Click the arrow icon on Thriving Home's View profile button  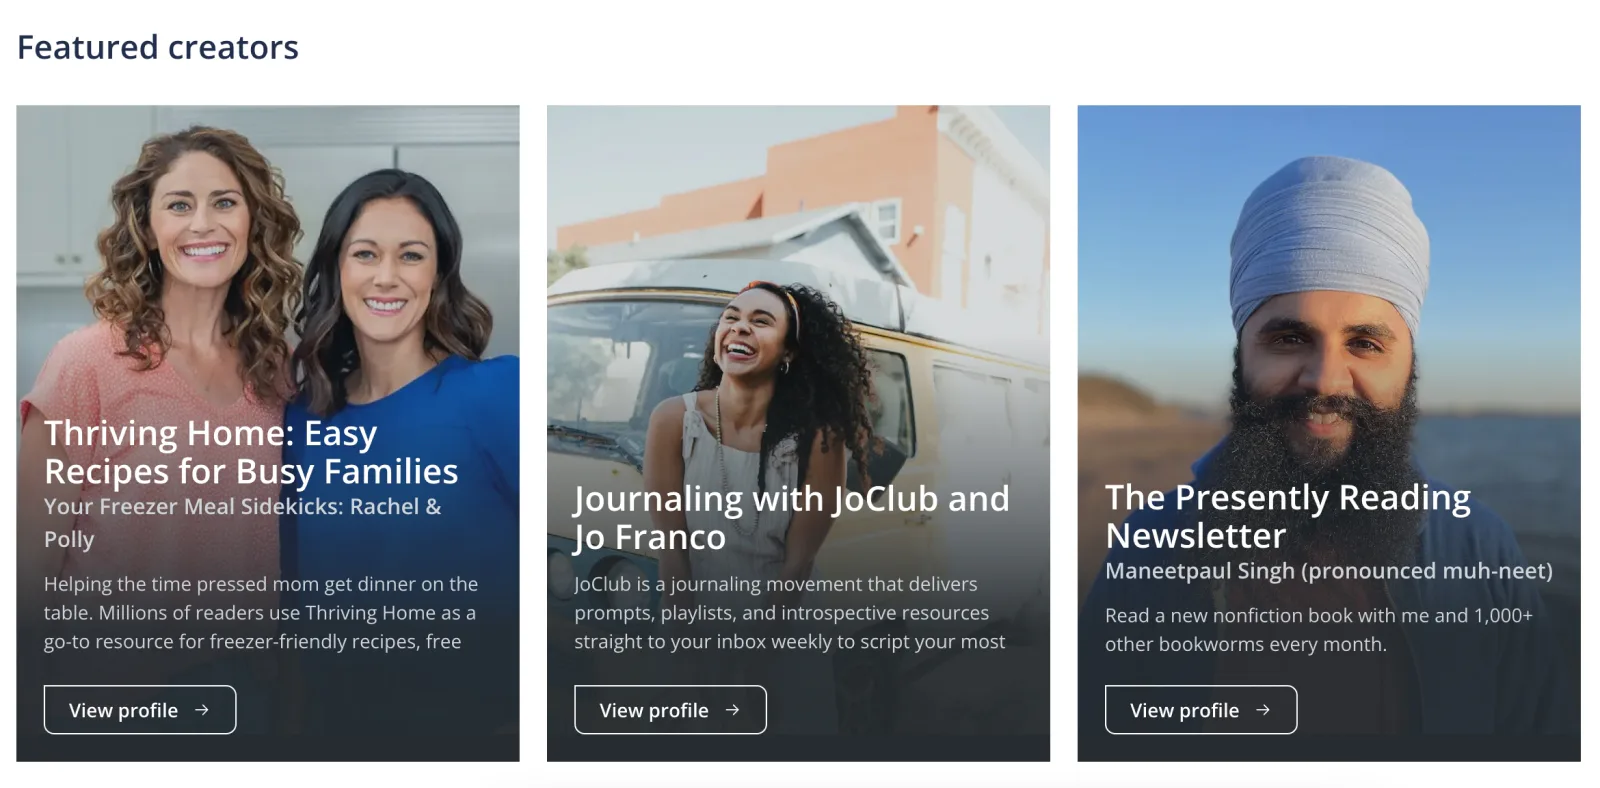coord(202,710)
